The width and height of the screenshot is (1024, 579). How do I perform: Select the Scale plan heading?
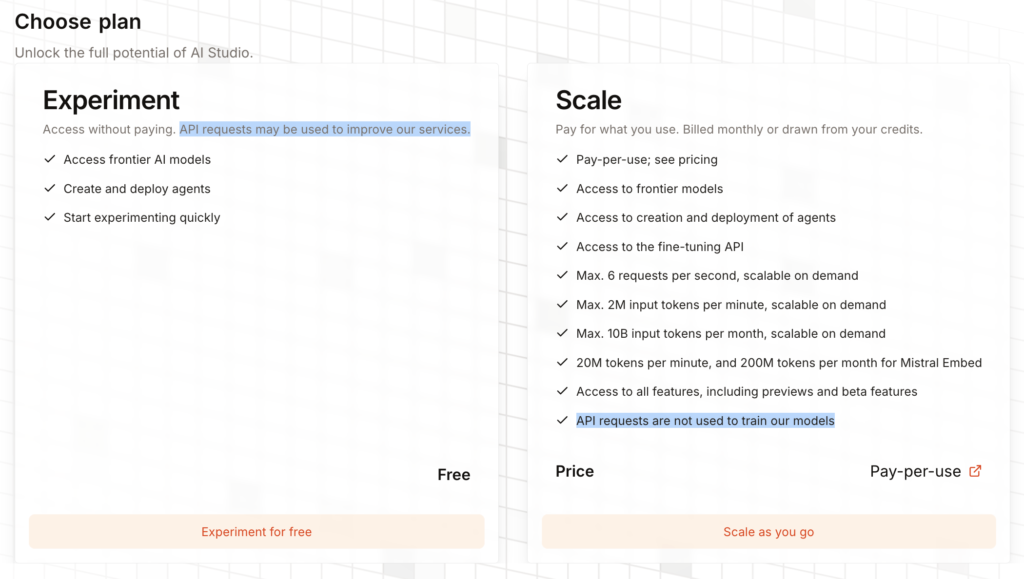[x=588, y=100]
